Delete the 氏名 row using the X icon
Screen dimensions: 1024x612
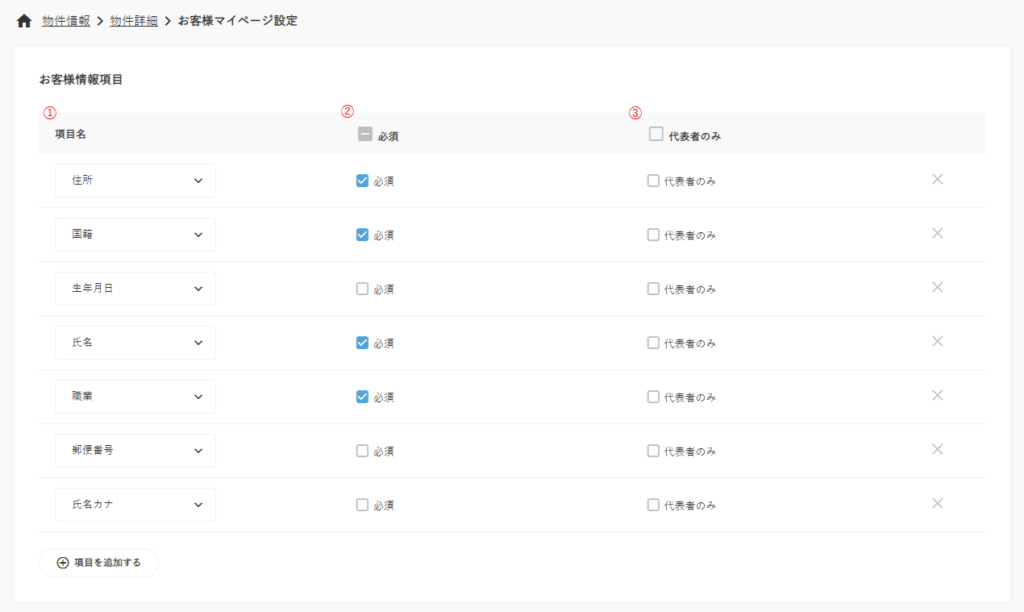(x=937, y=342)
